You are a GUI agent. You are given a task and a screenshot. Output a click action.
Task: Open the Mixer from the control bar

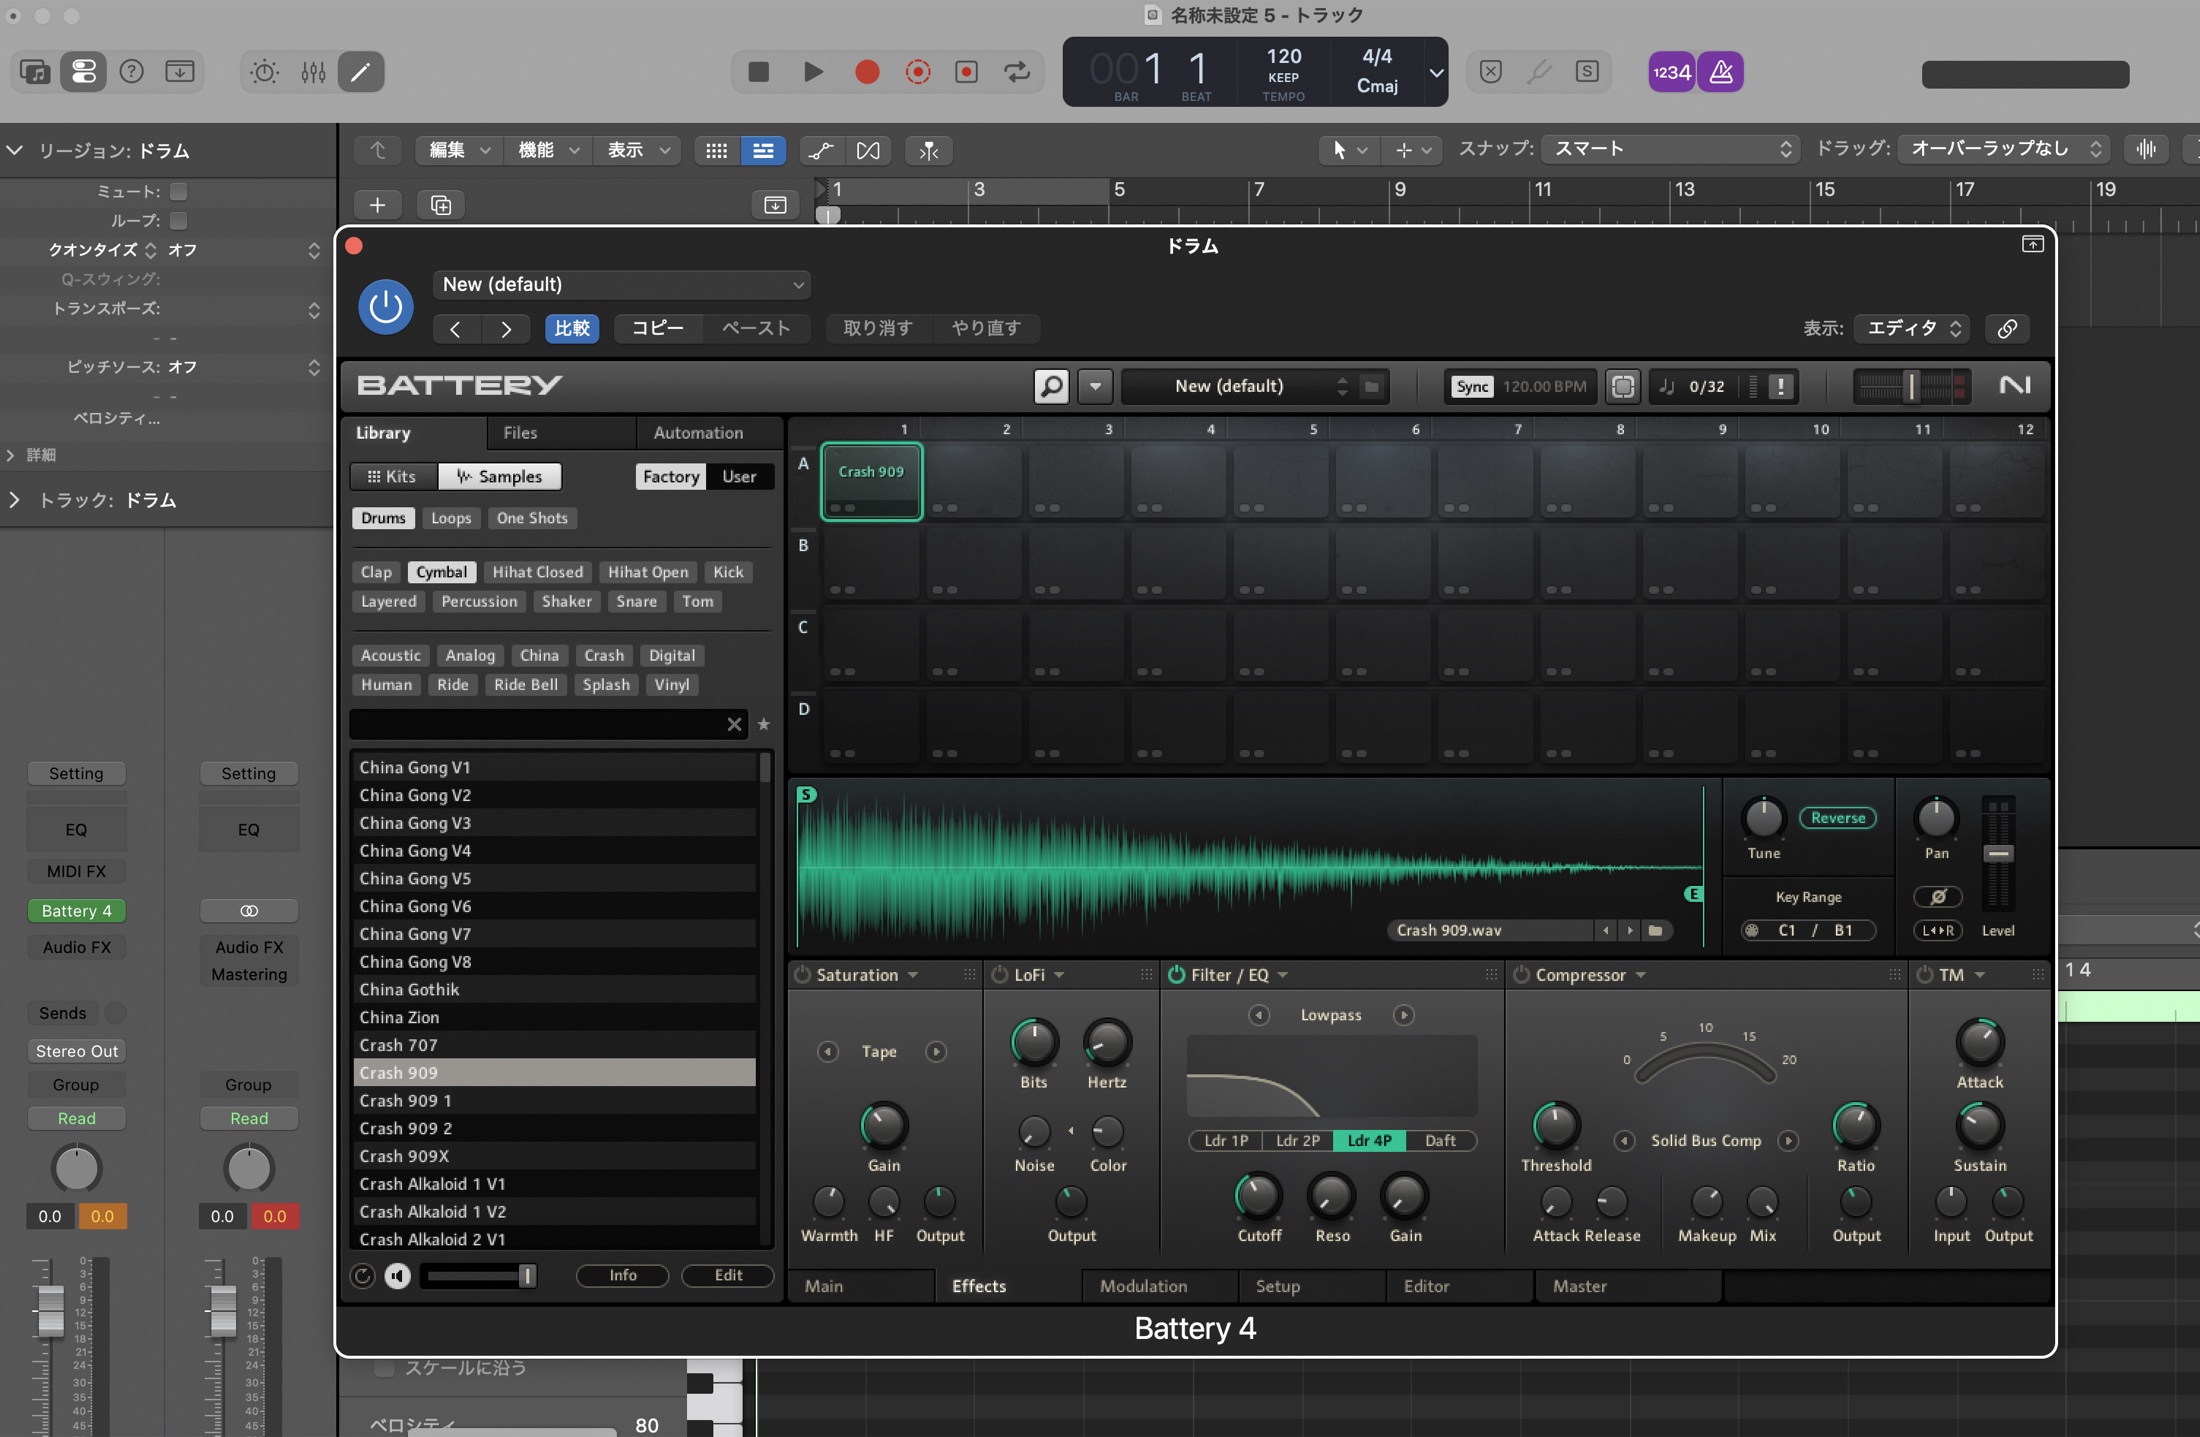(x=313, y=72)
